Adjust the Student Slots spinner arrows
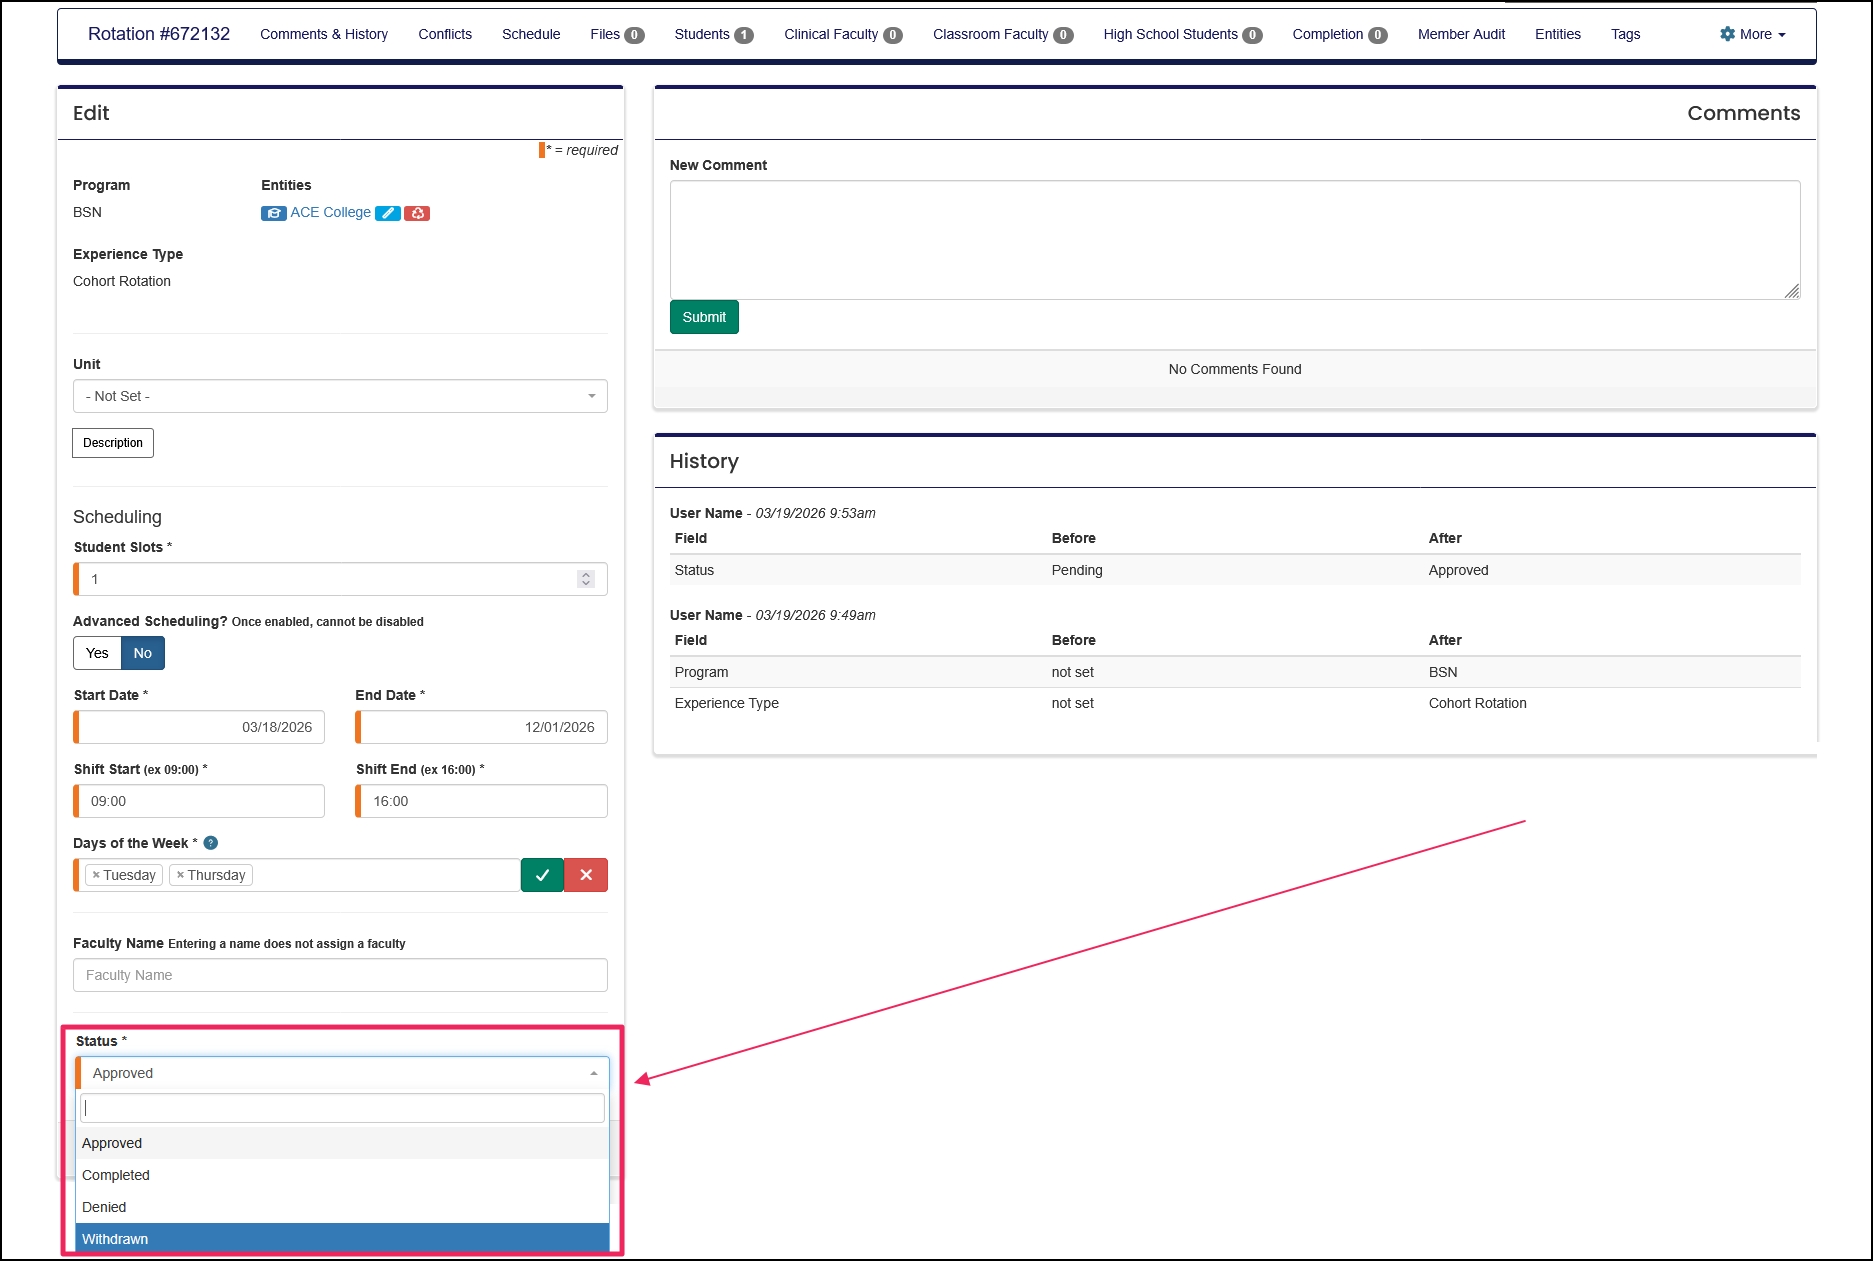Screen dimensions: 1873x1261 (x=586, y=579)
